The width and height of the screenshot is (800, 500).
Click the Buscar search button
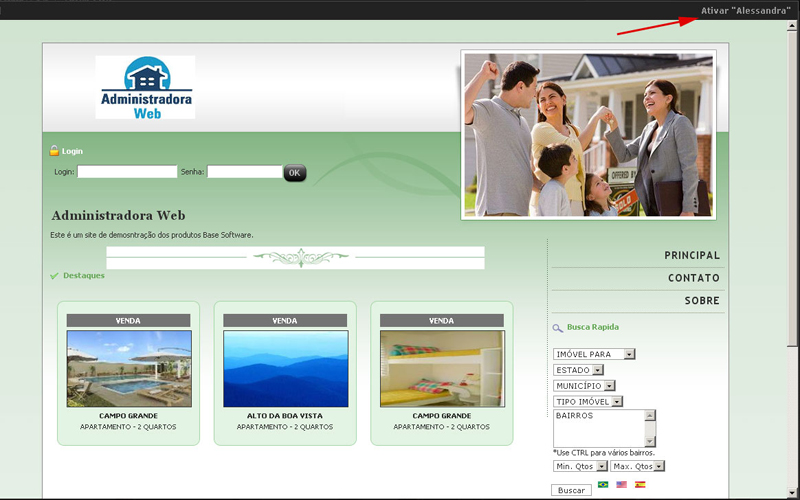click(x=571, y=490)
